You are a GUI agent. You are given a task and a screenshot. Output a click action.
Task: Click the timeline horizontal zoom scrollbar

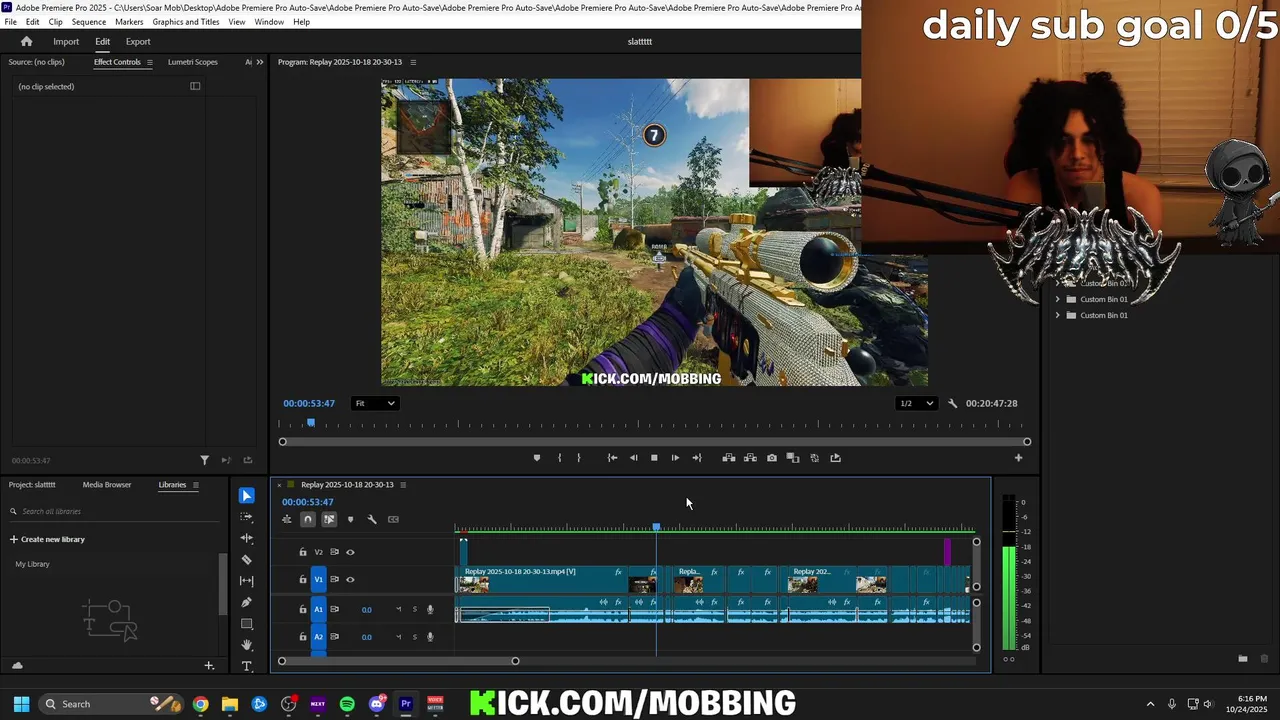398,661
